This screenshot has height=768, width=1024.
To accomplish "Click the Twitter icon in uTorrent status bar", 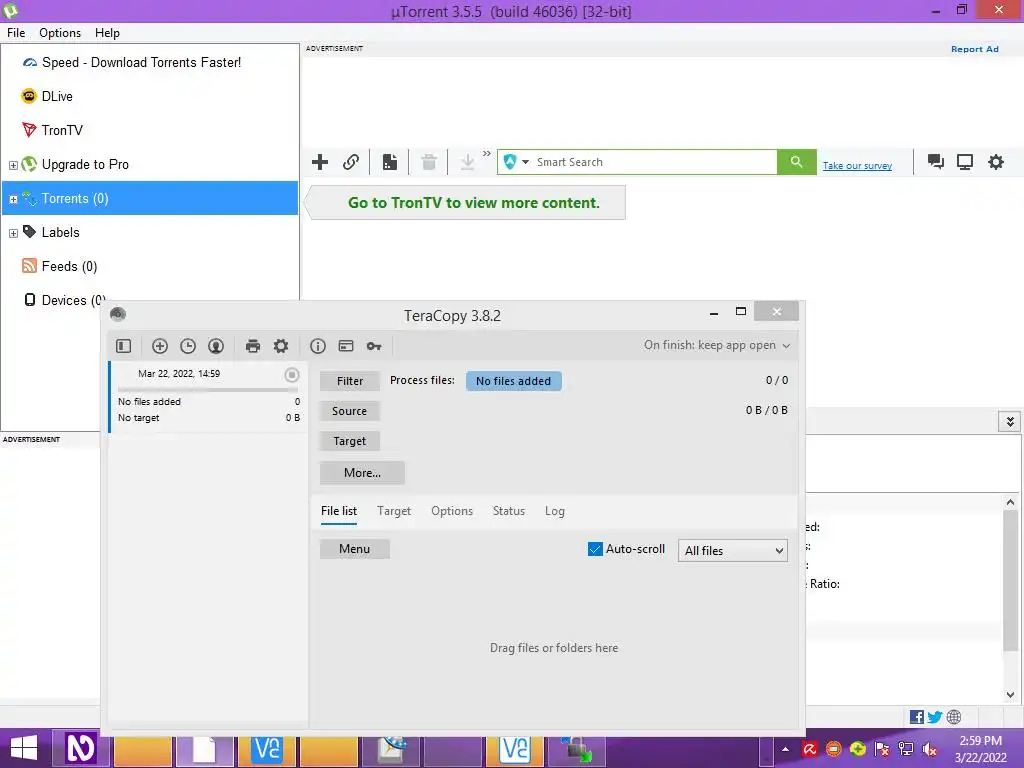I will pos(935,717).
